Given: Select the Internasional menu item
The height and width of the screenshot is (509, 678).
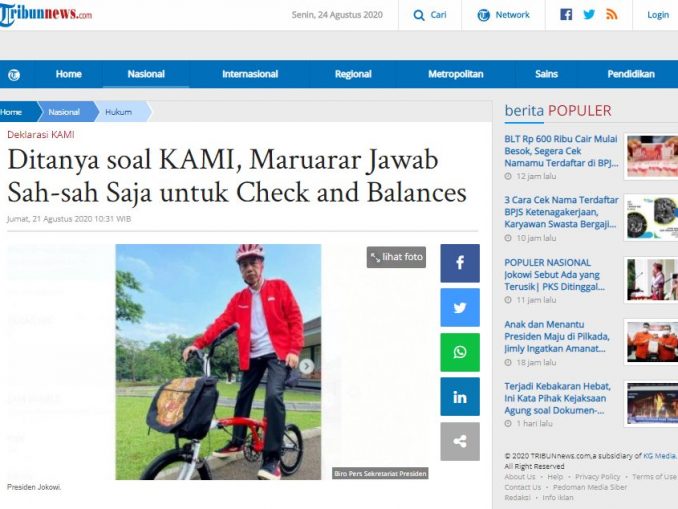Looking at the screenshot, I should pyautogui.click(x=250, y=74).
